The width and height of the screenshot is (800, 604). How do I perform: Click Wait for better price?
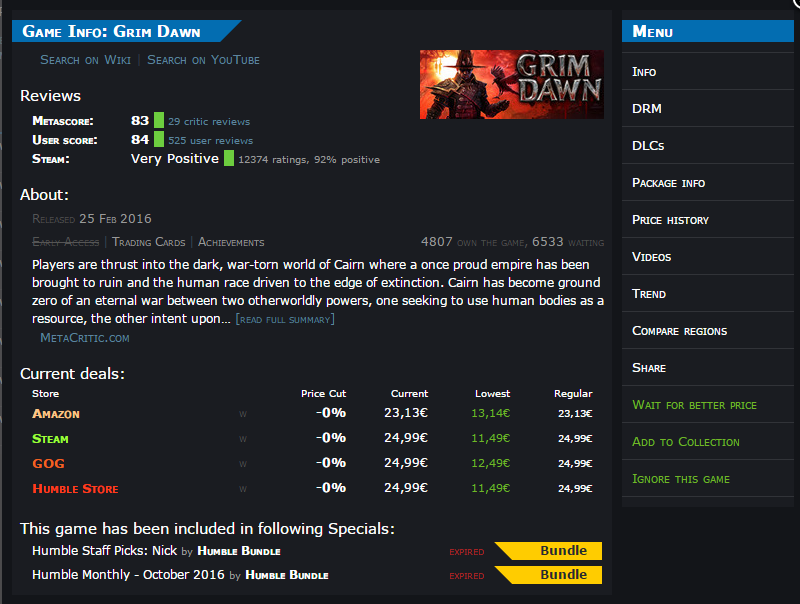click(x=694, y=405)
